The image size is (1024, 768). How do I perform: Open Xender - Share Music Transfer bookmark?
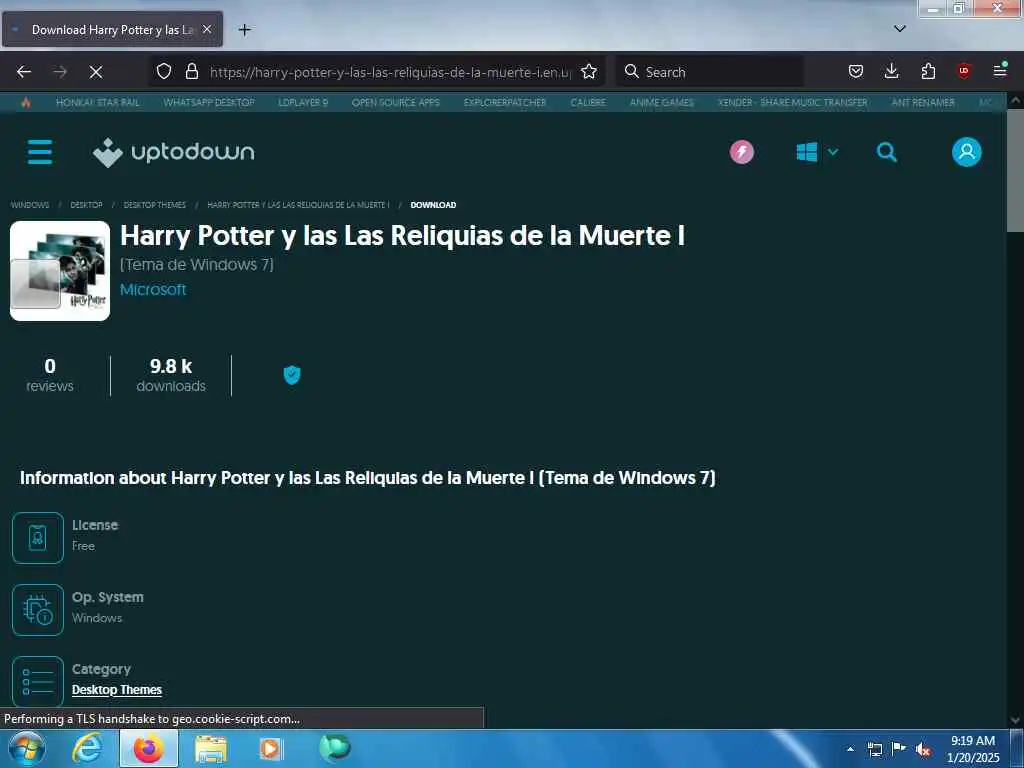point(792,103)
